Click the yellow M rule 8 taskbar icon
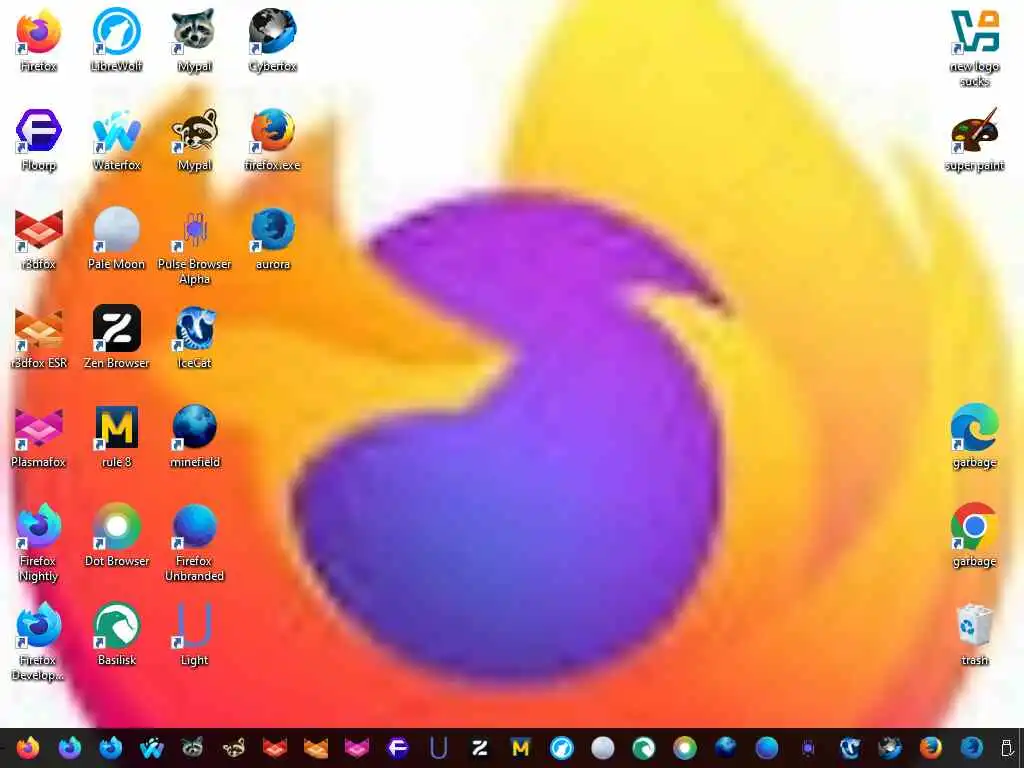The width and height of the screenshot is (1024, 768). pos(520,748)
